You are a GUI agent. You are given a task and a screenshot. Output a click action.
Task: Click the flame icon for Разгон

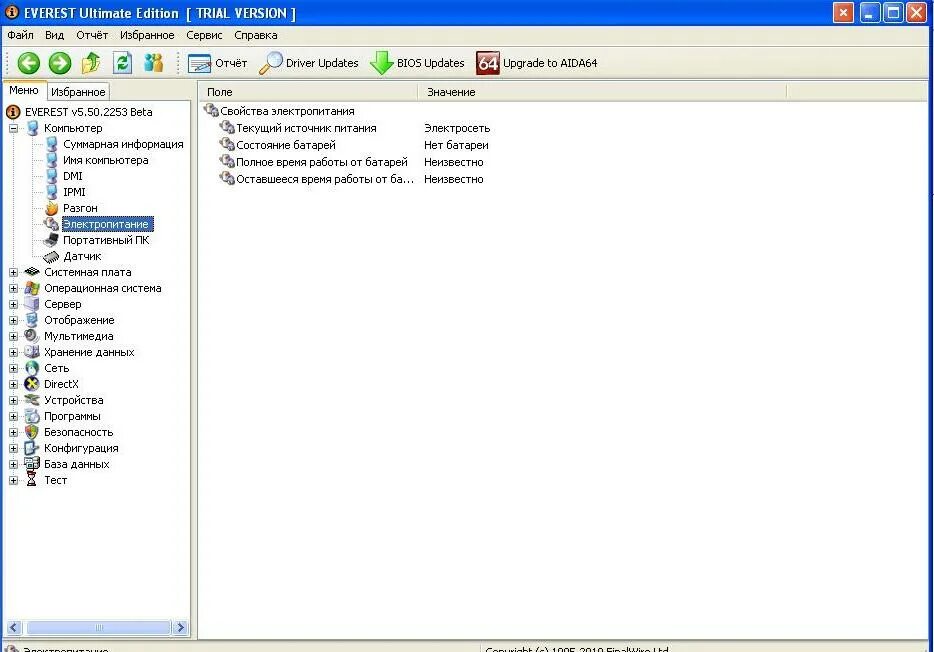[52, 208]
